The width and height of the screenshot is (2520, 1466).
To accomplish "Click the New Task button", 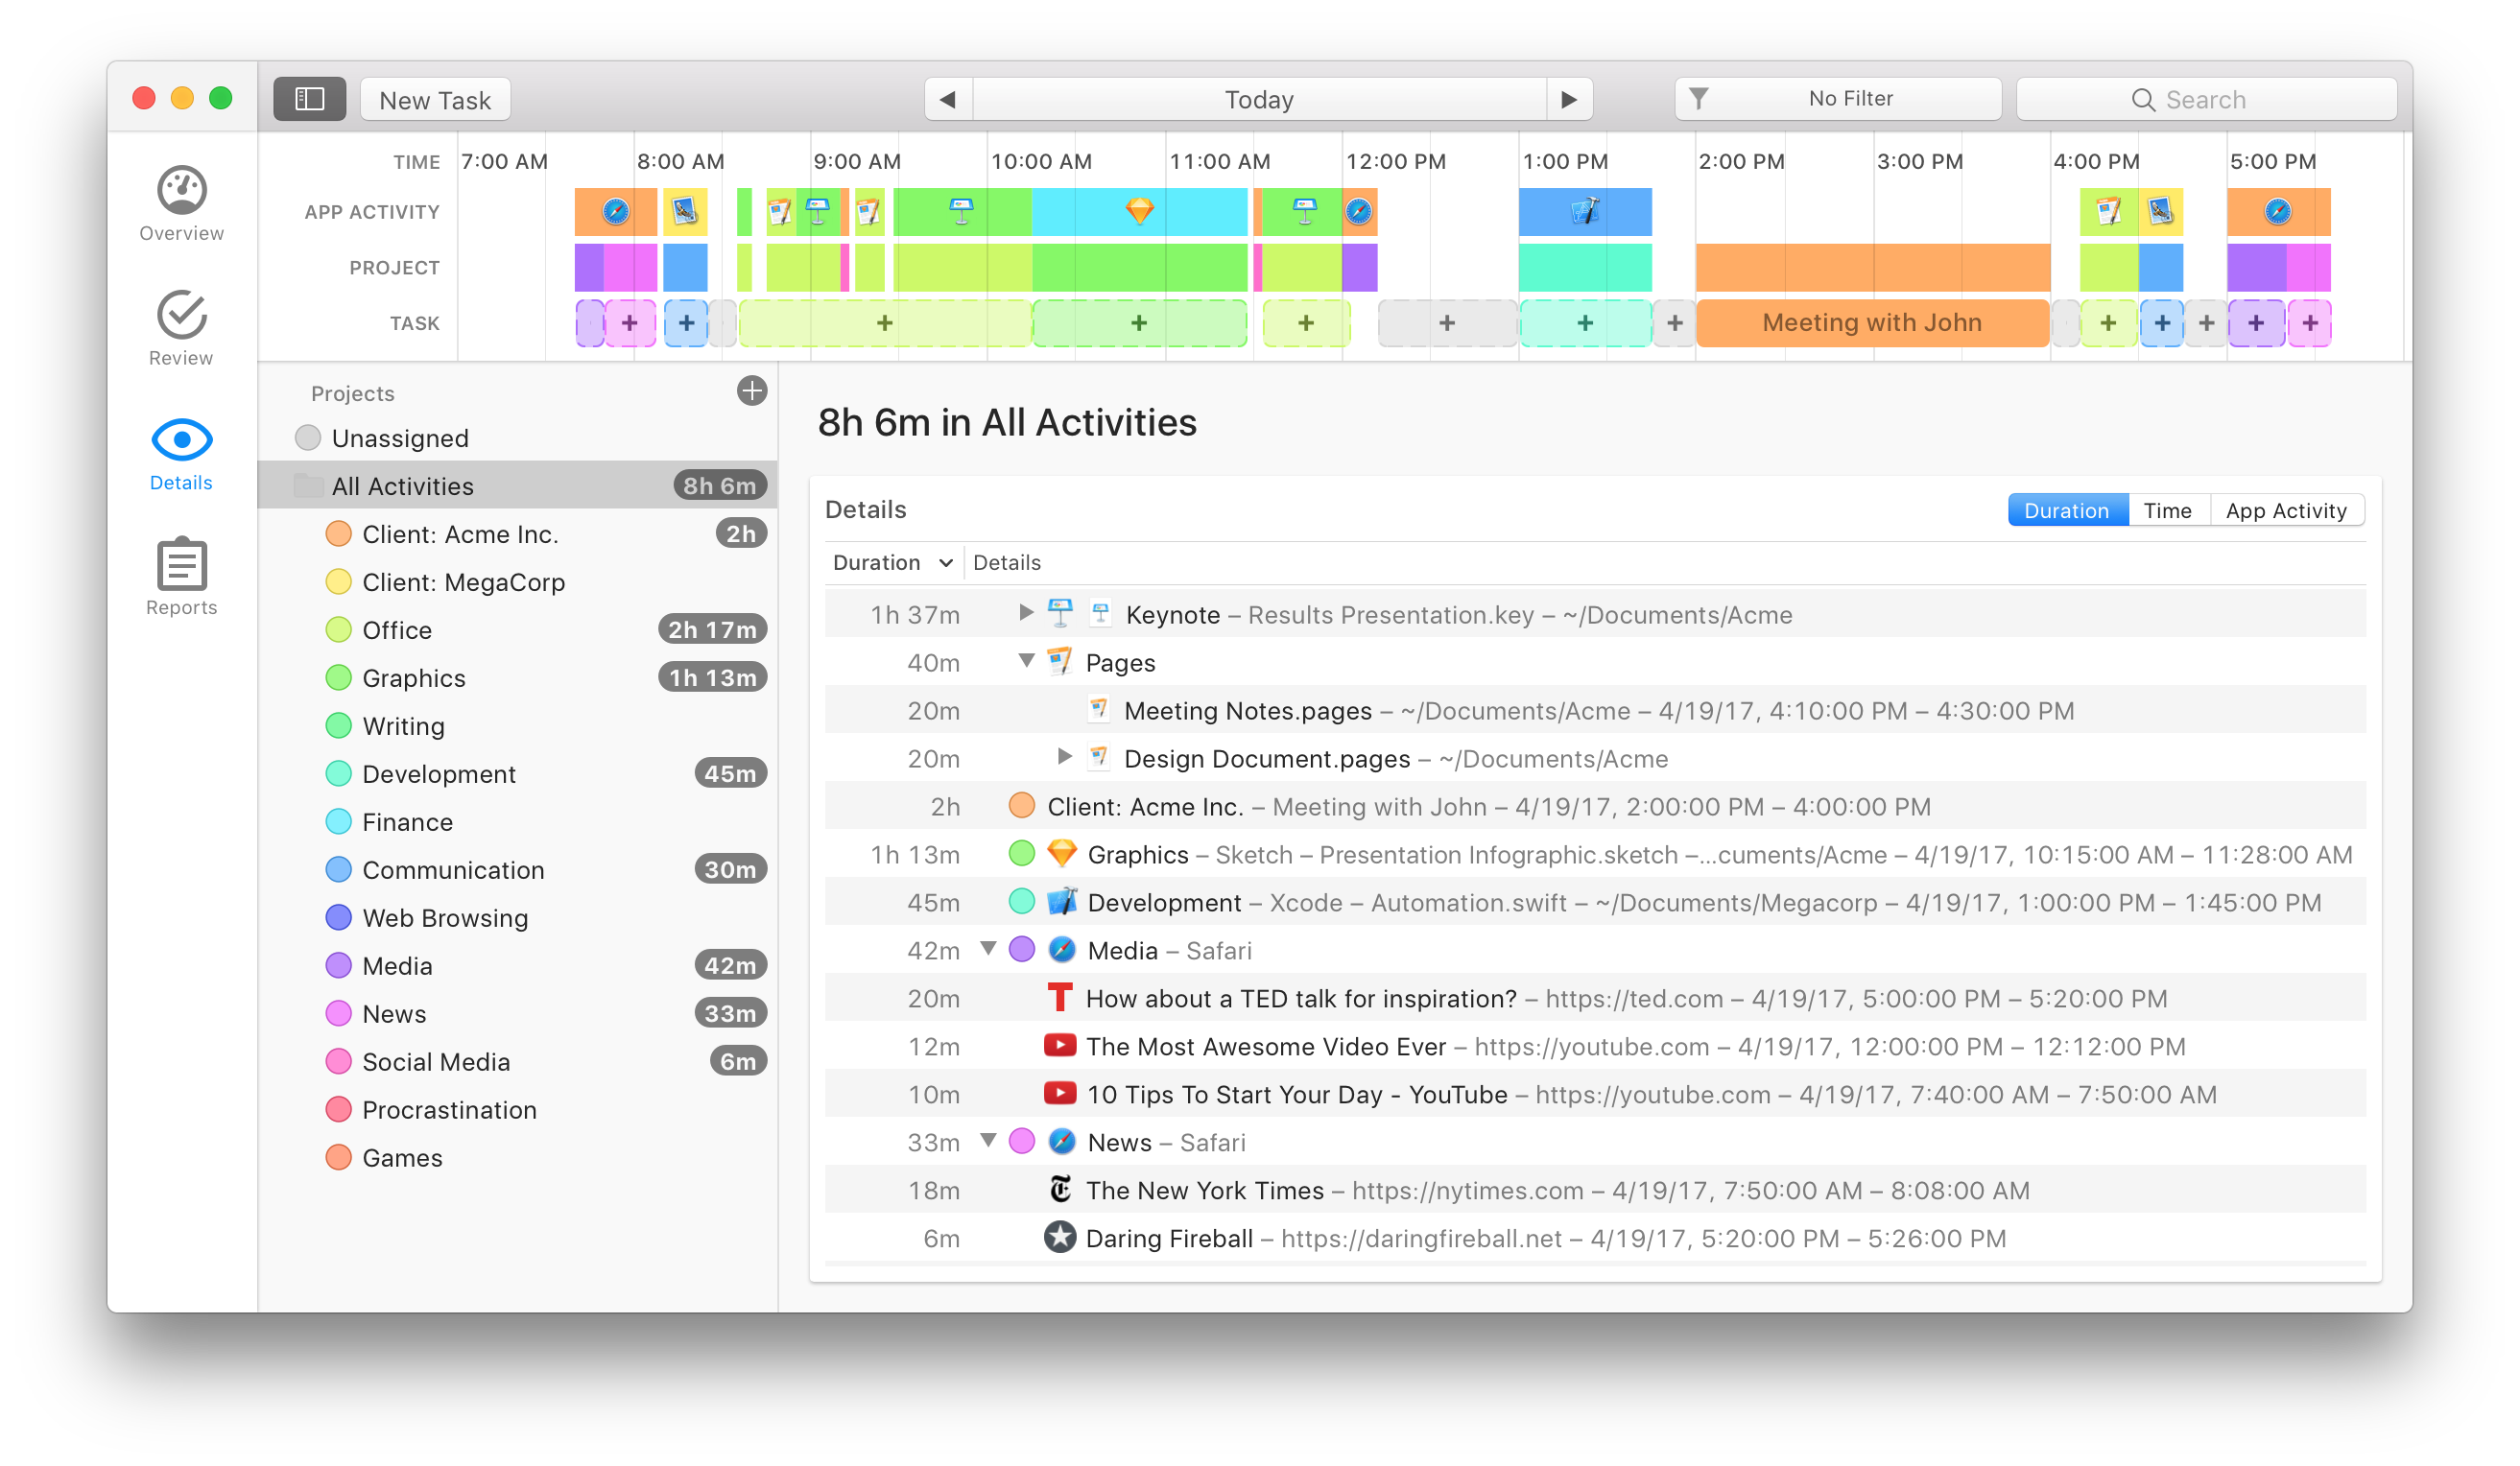I will coord(435,100).
